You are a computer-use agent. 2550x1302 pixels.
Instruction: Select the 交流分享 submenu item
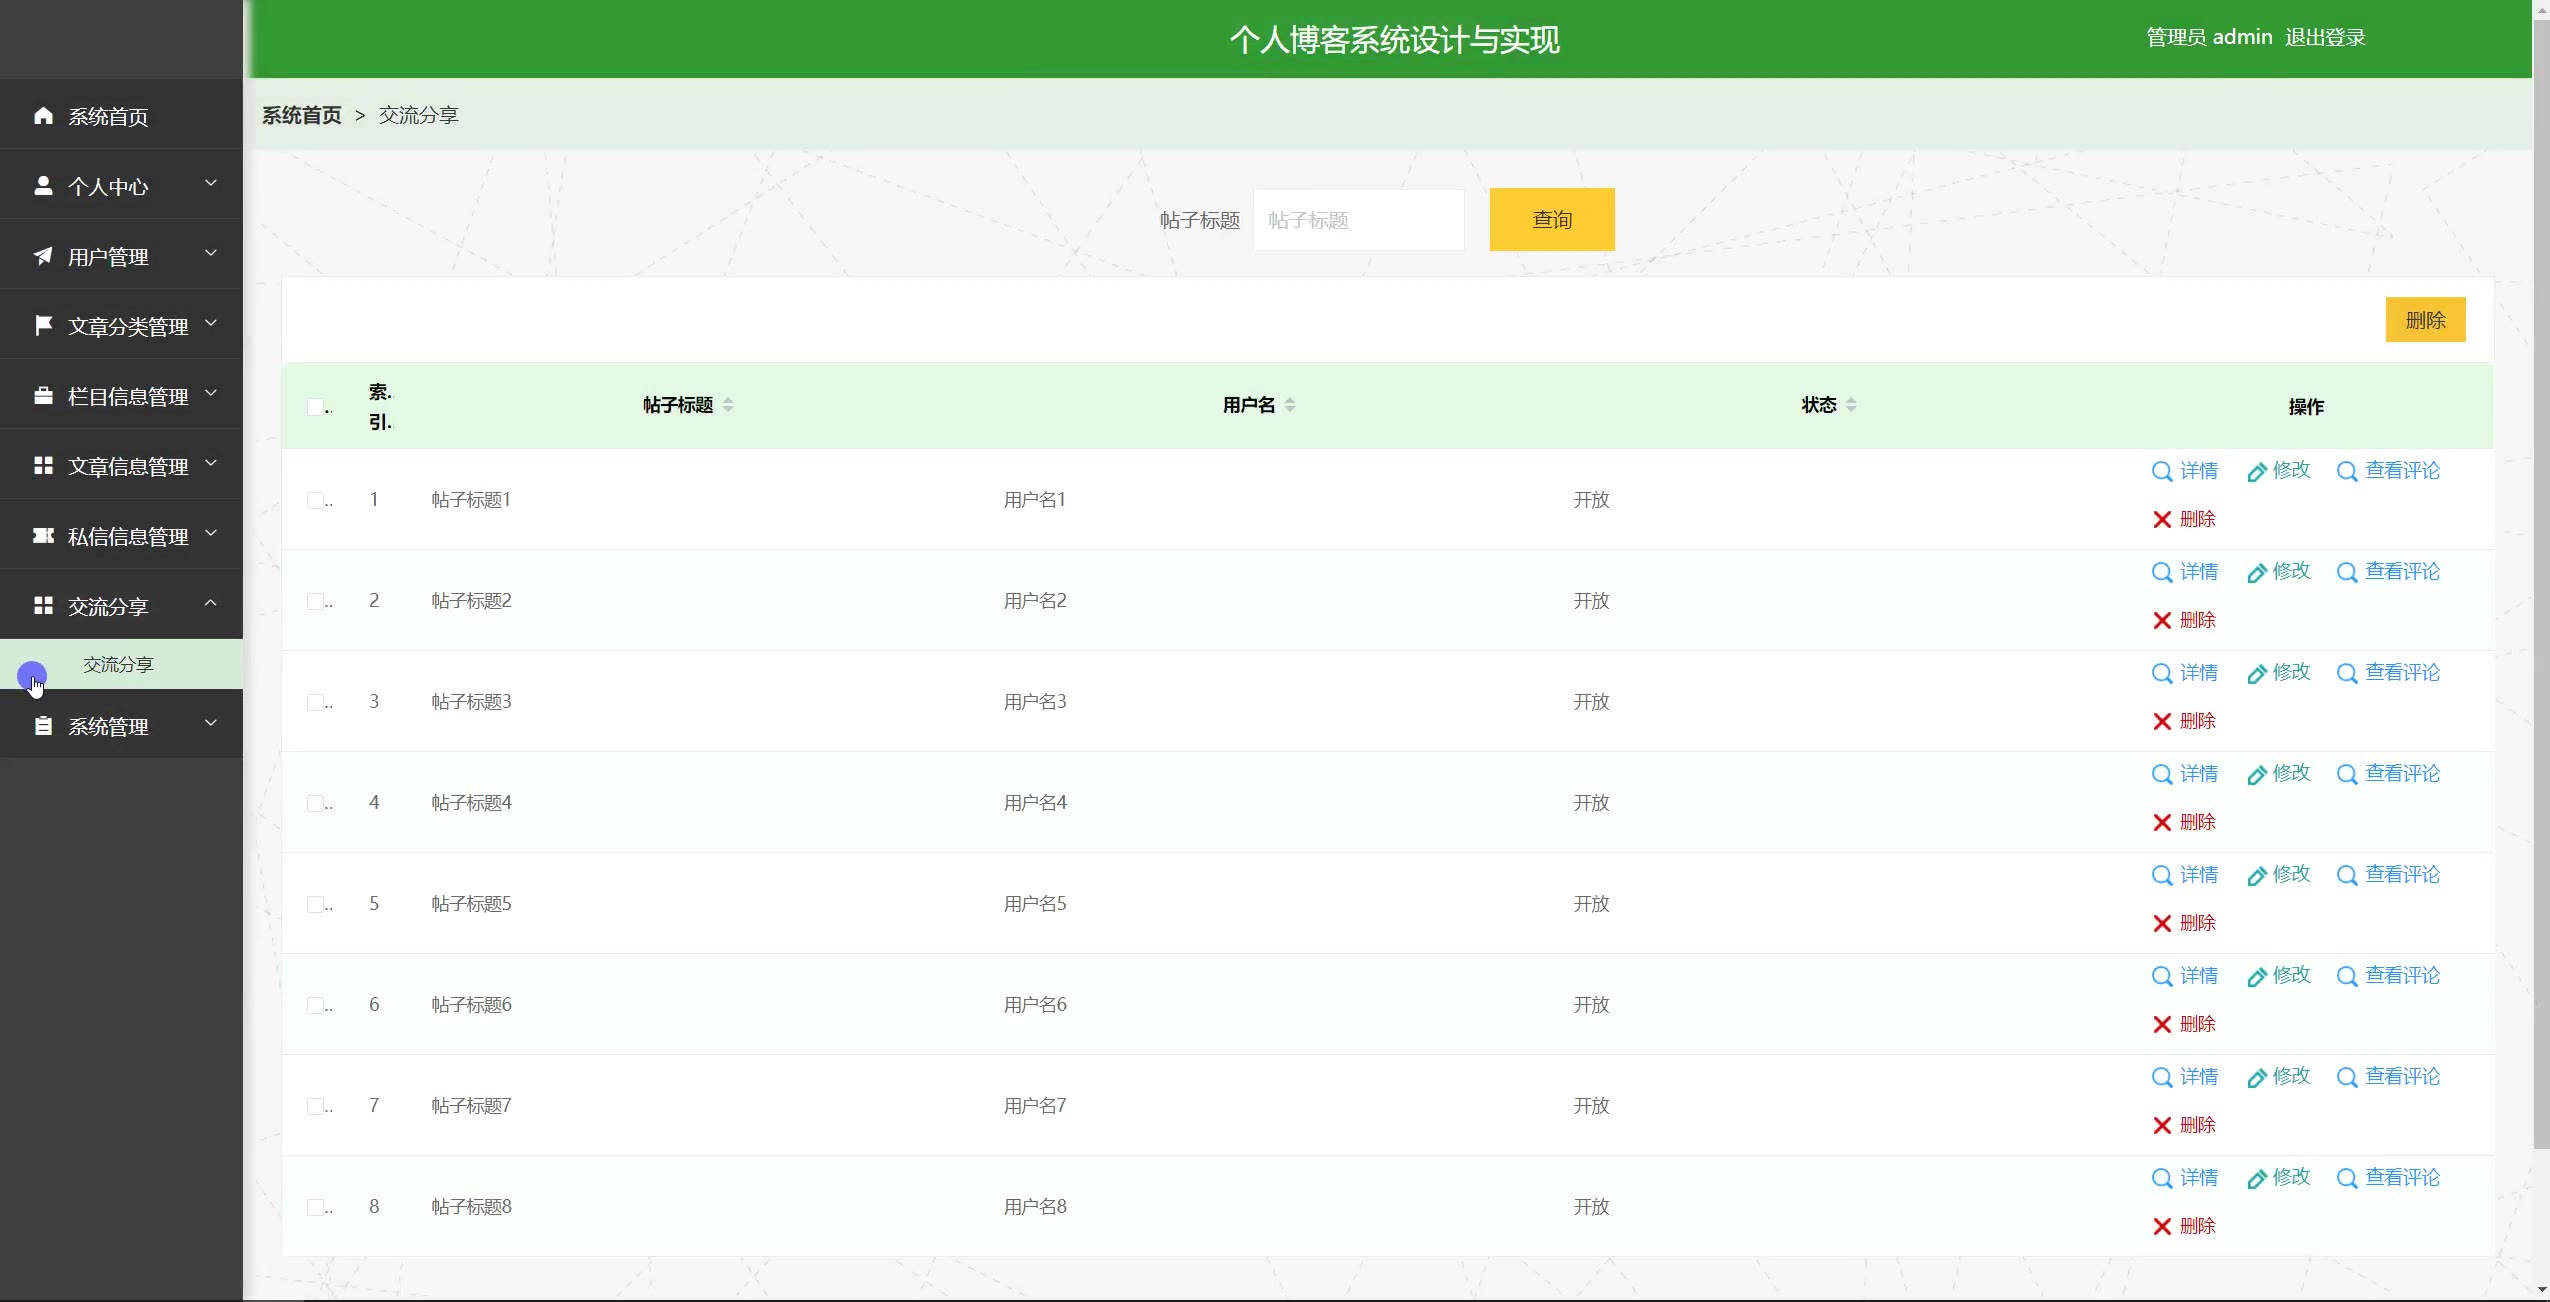coord(121,664)
